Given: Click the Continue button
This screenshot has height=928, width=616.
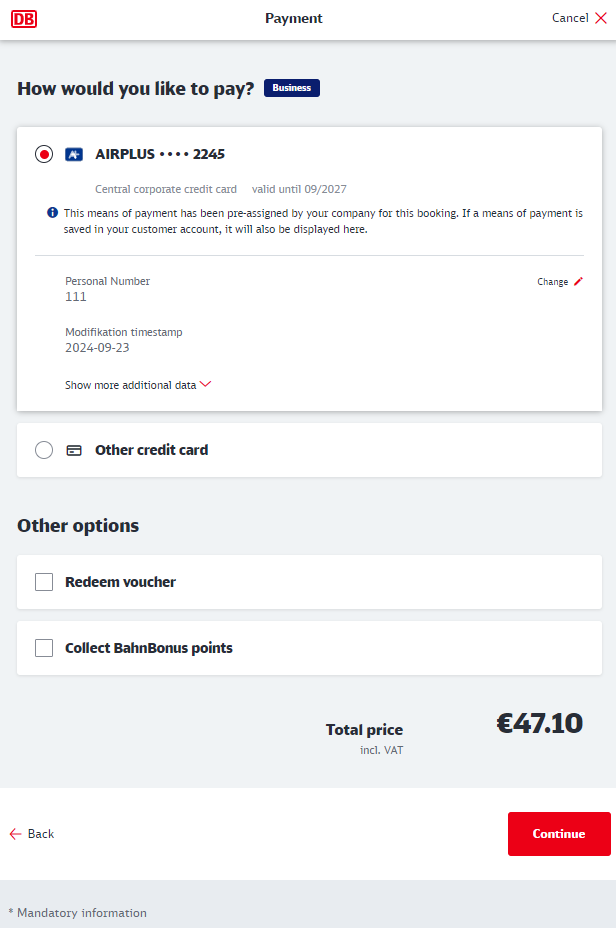Looking at the screenshot, I should point(559,834).
